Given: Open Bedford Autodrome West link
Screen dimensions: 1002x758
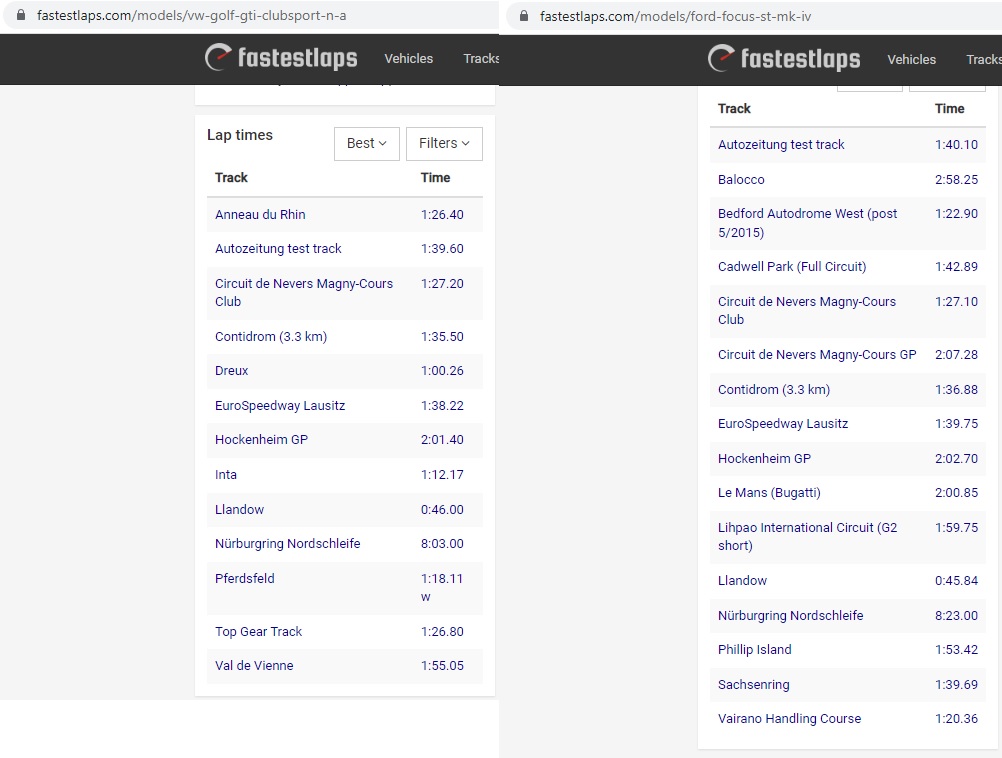Looking at the screenshot, I should tap(807, 223).
